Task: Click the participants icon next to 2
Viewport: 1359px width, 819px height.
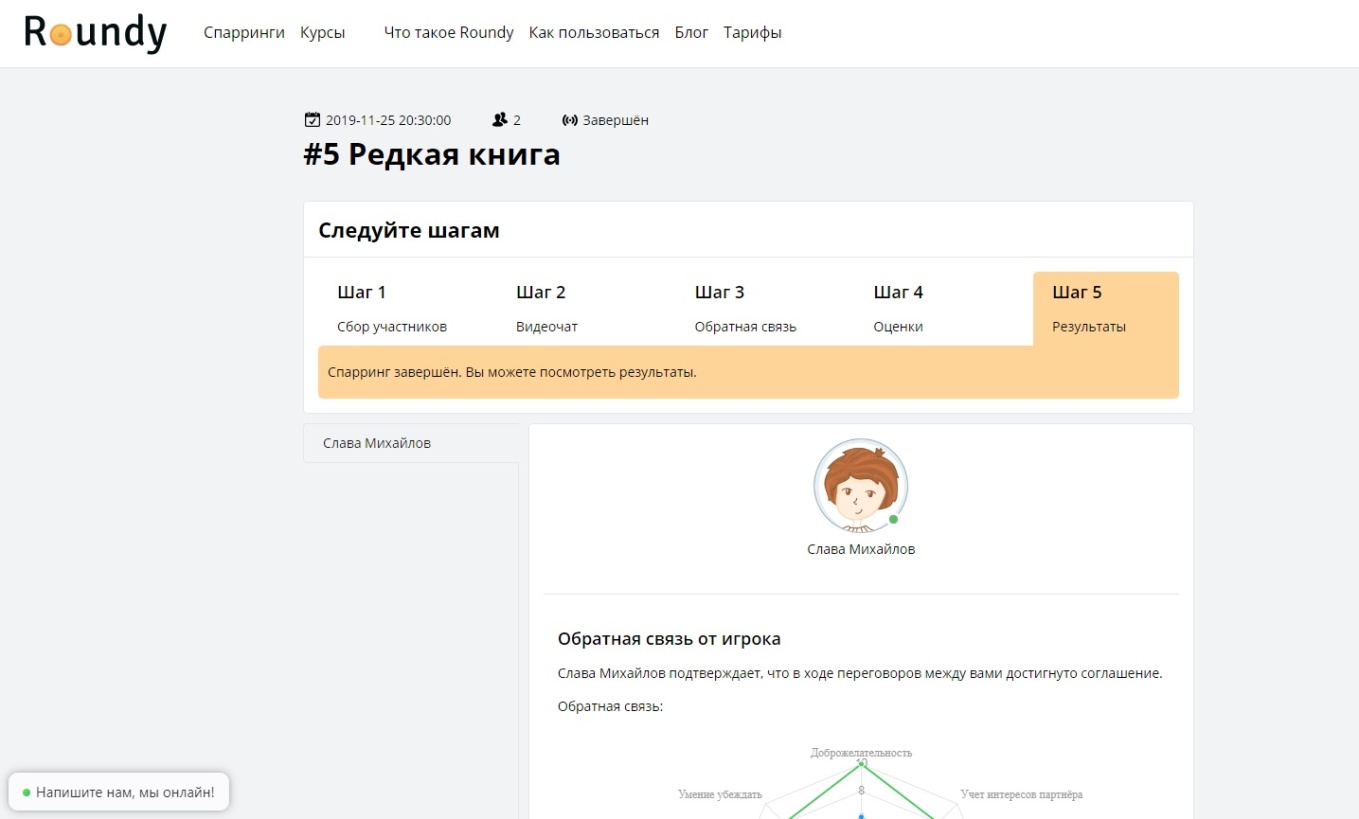Action: pyautogui.click(x=500, y=120)
